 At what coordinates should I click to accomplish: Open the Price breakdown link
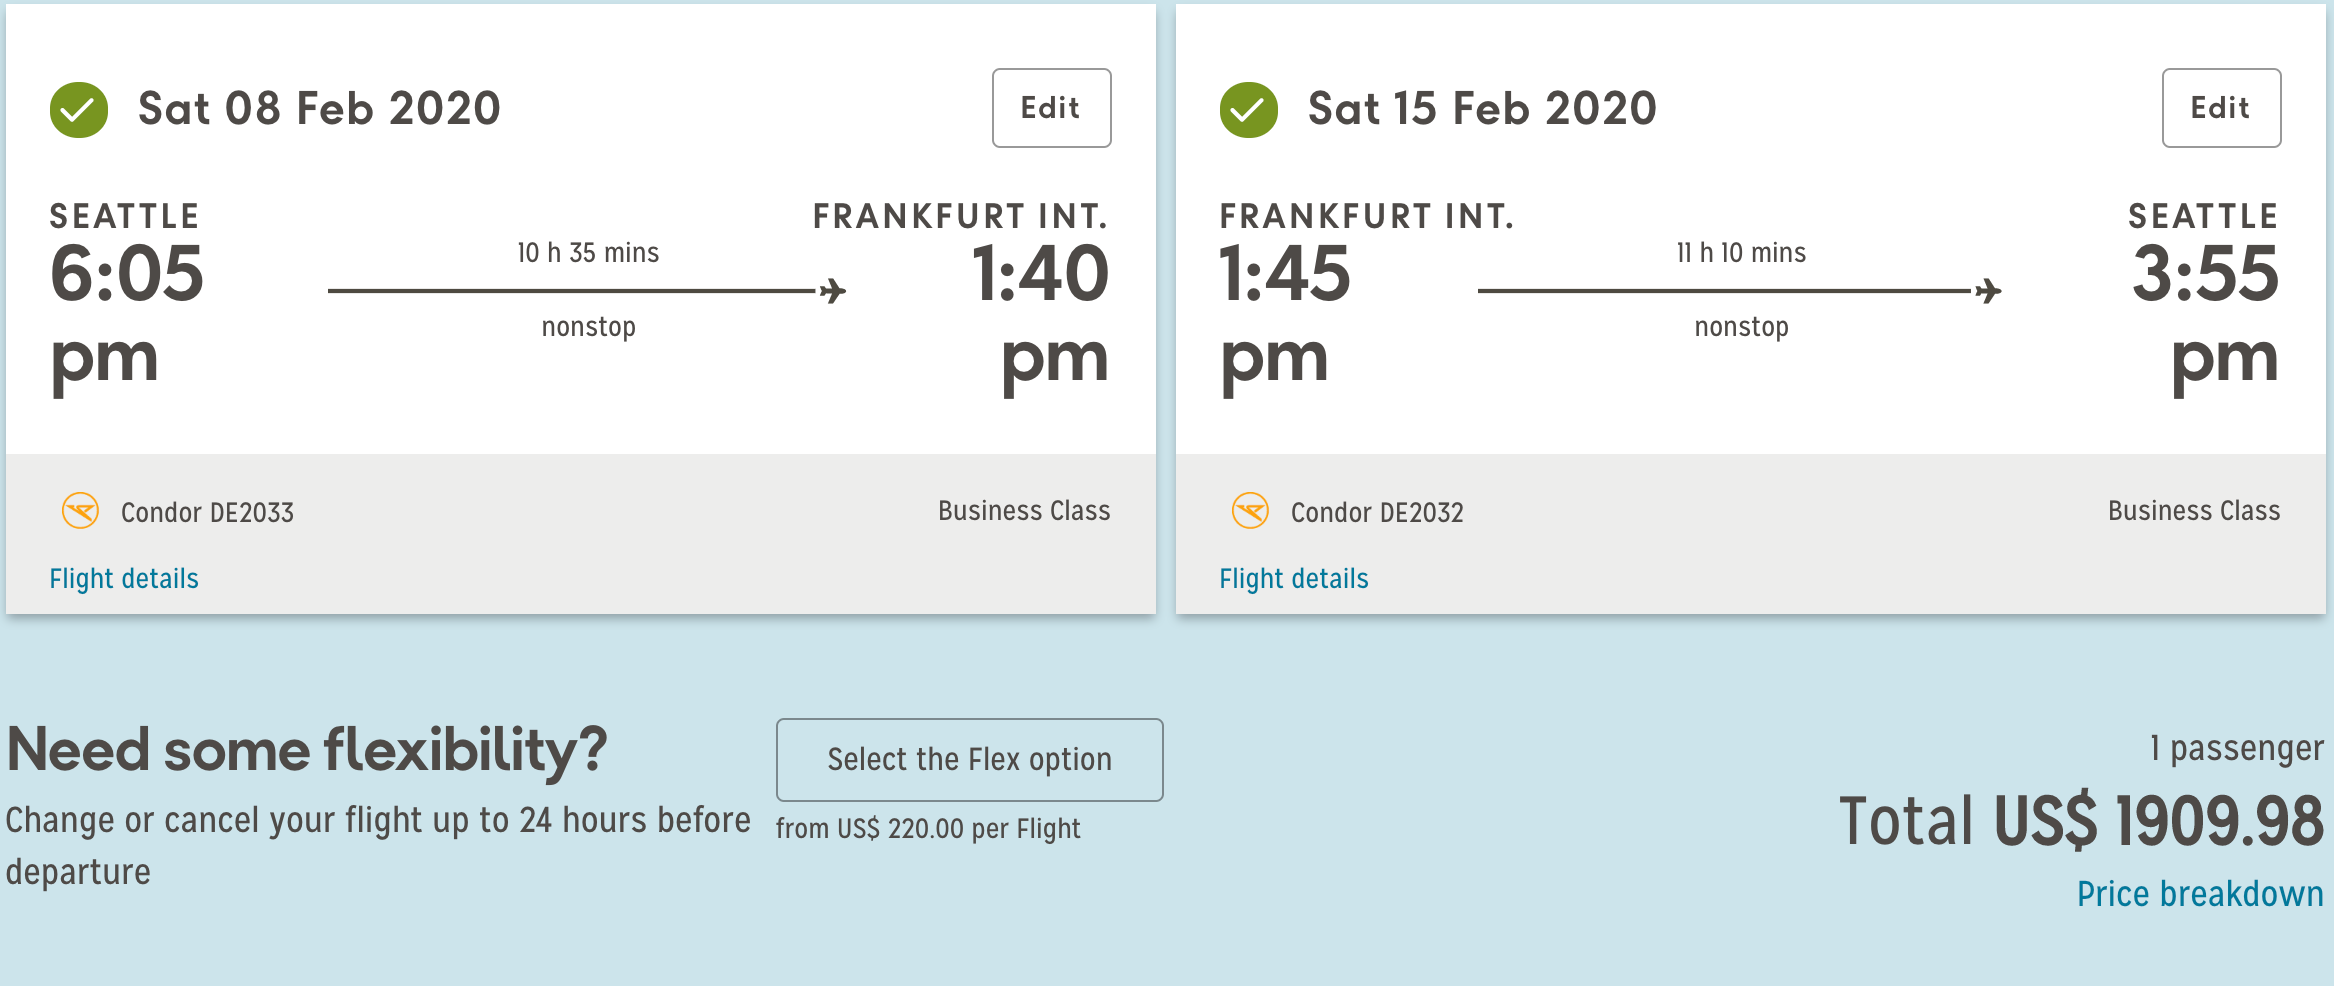(2200, 894)
